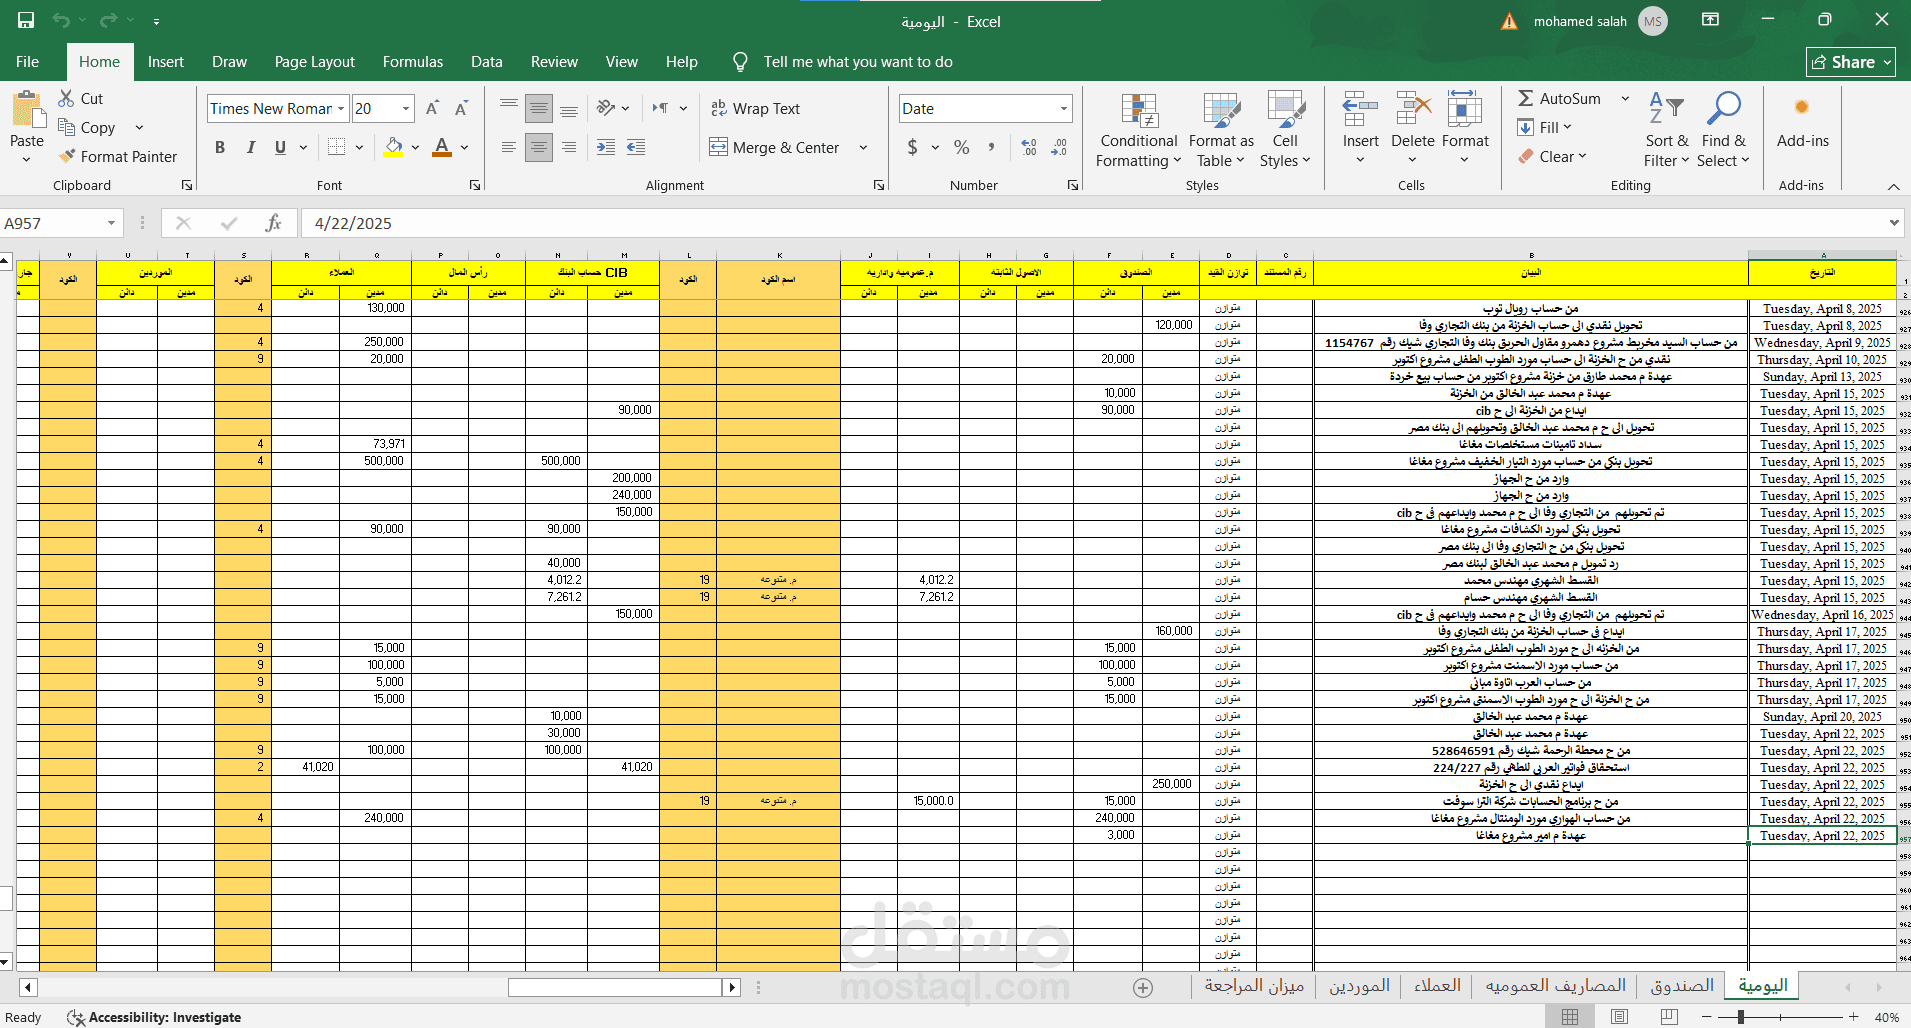Click the Orientation text angle icon

tap(605, 108)
